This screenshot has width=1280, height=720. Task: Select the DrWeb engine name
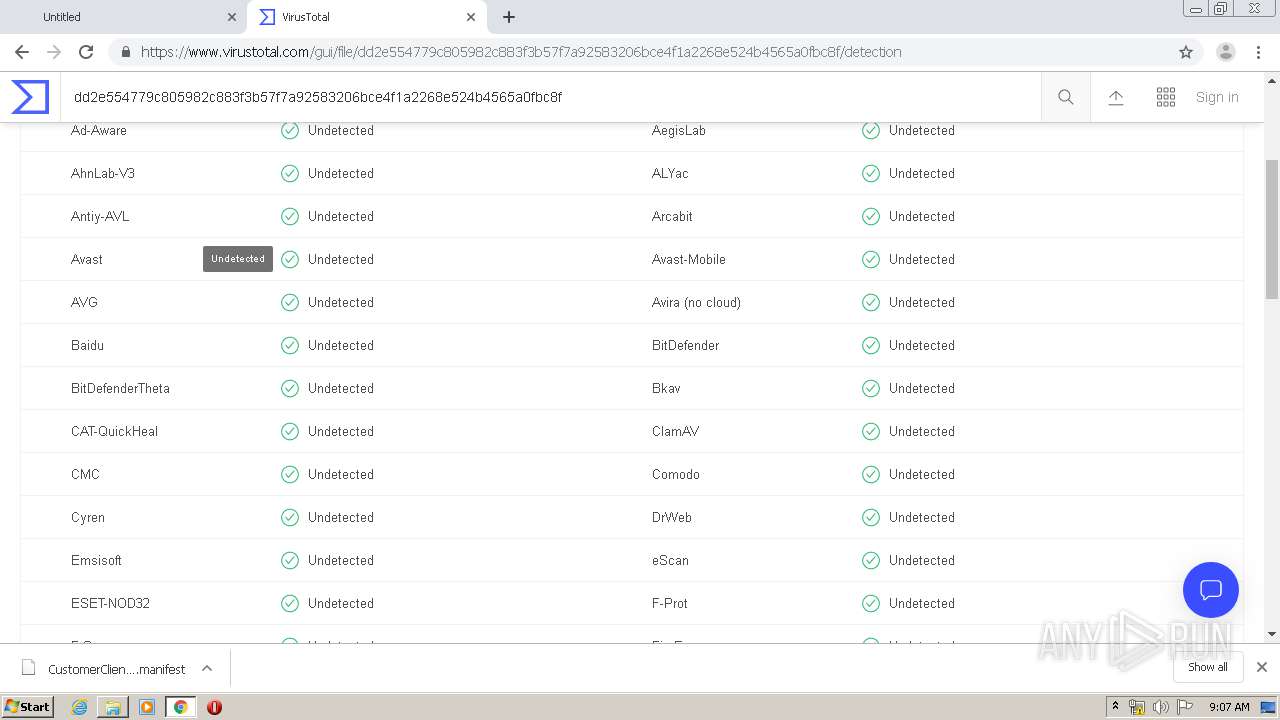click(672, 517)
